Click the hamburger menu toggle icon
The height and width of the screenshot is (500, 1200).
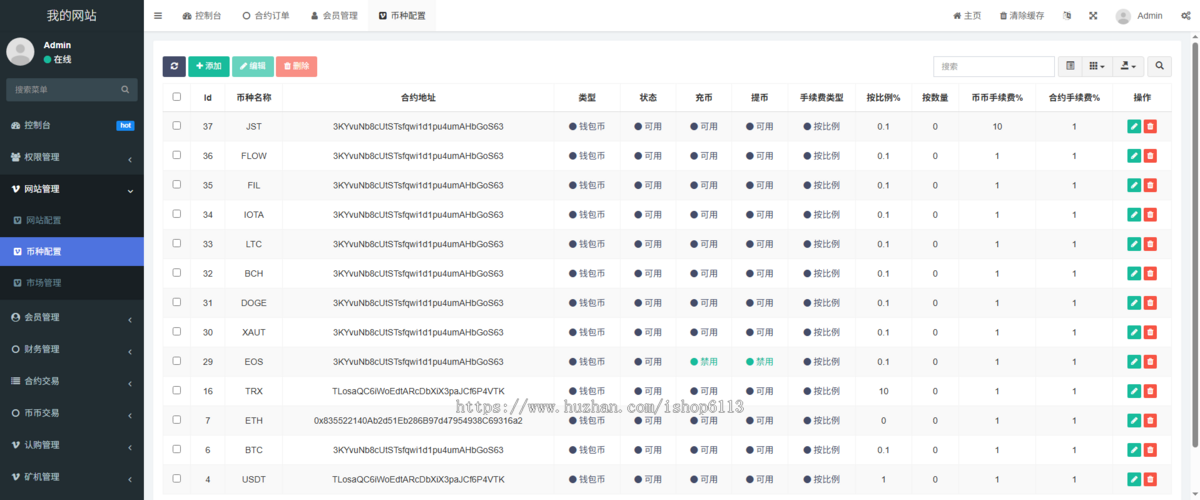(x=158, y=16)
